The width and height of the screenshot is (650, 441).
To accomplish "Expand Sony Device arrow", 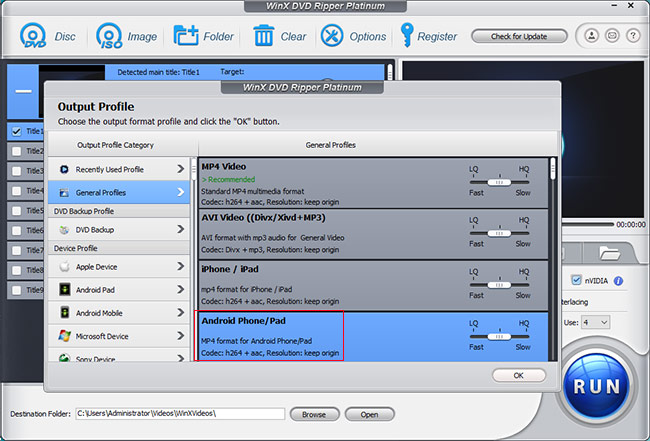I will click(x=180, y=357).
